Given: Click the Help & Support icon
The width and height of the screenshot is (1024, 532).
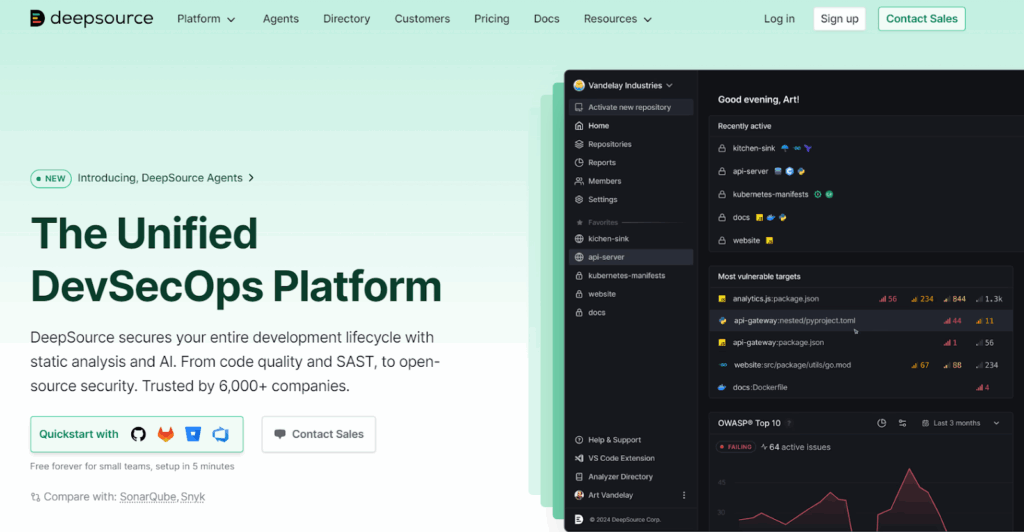Looking at the screenshot, I should [579, 440].
